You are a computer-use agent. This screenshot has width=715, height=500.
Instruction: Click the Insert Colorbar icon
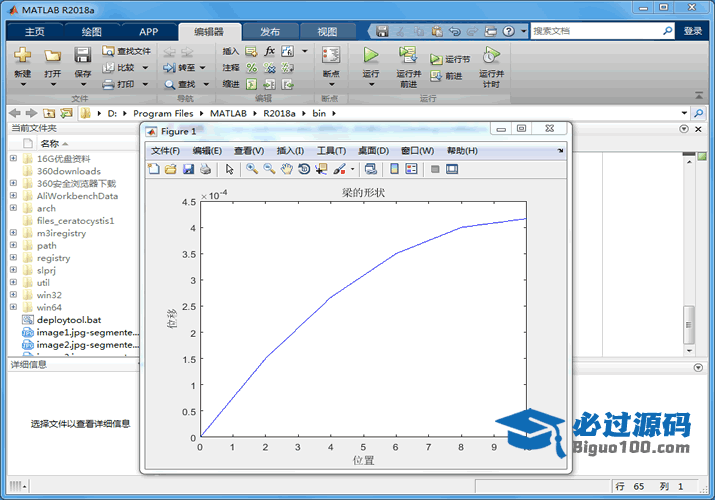pos(394,169)
